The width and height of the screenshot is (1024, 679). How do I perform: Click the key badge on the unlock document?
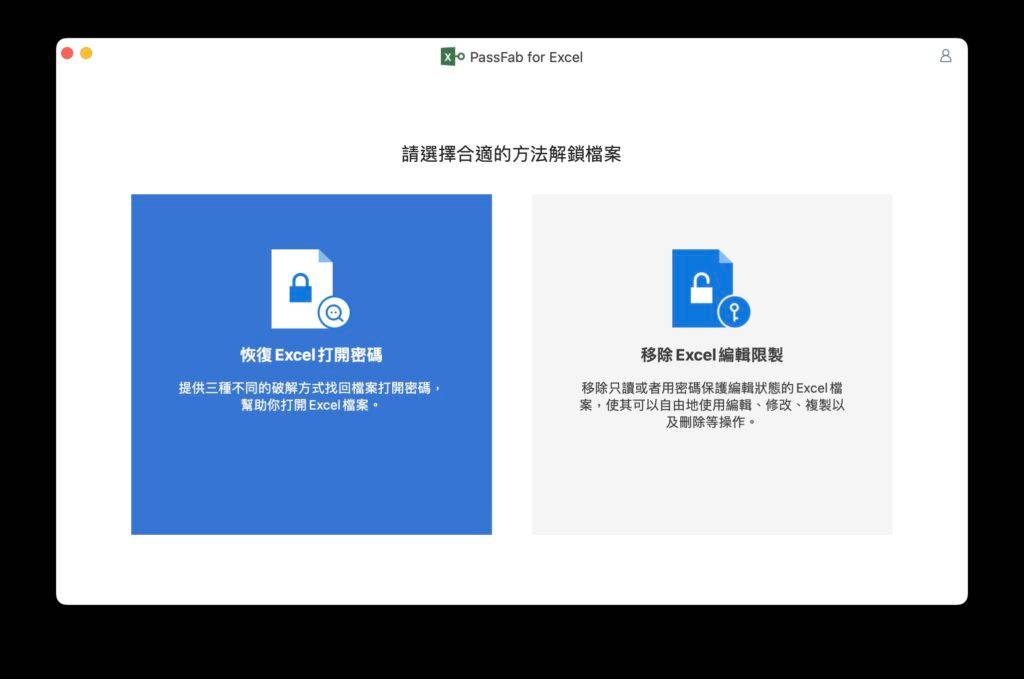[736, 311]
